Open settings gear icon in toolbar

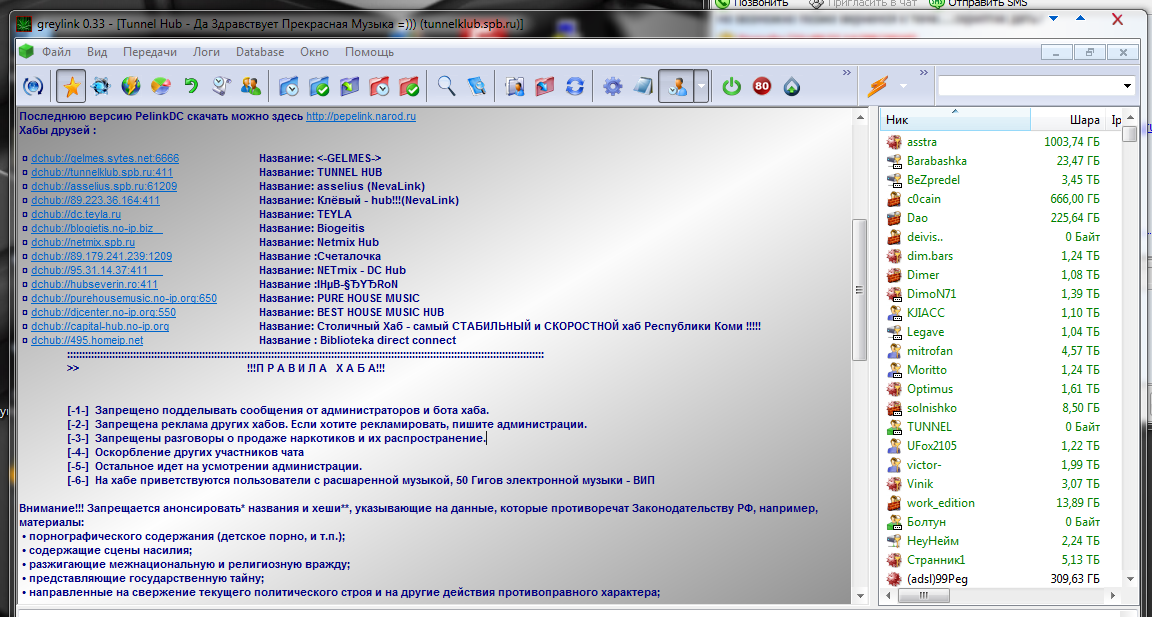[x=612, y=87]
